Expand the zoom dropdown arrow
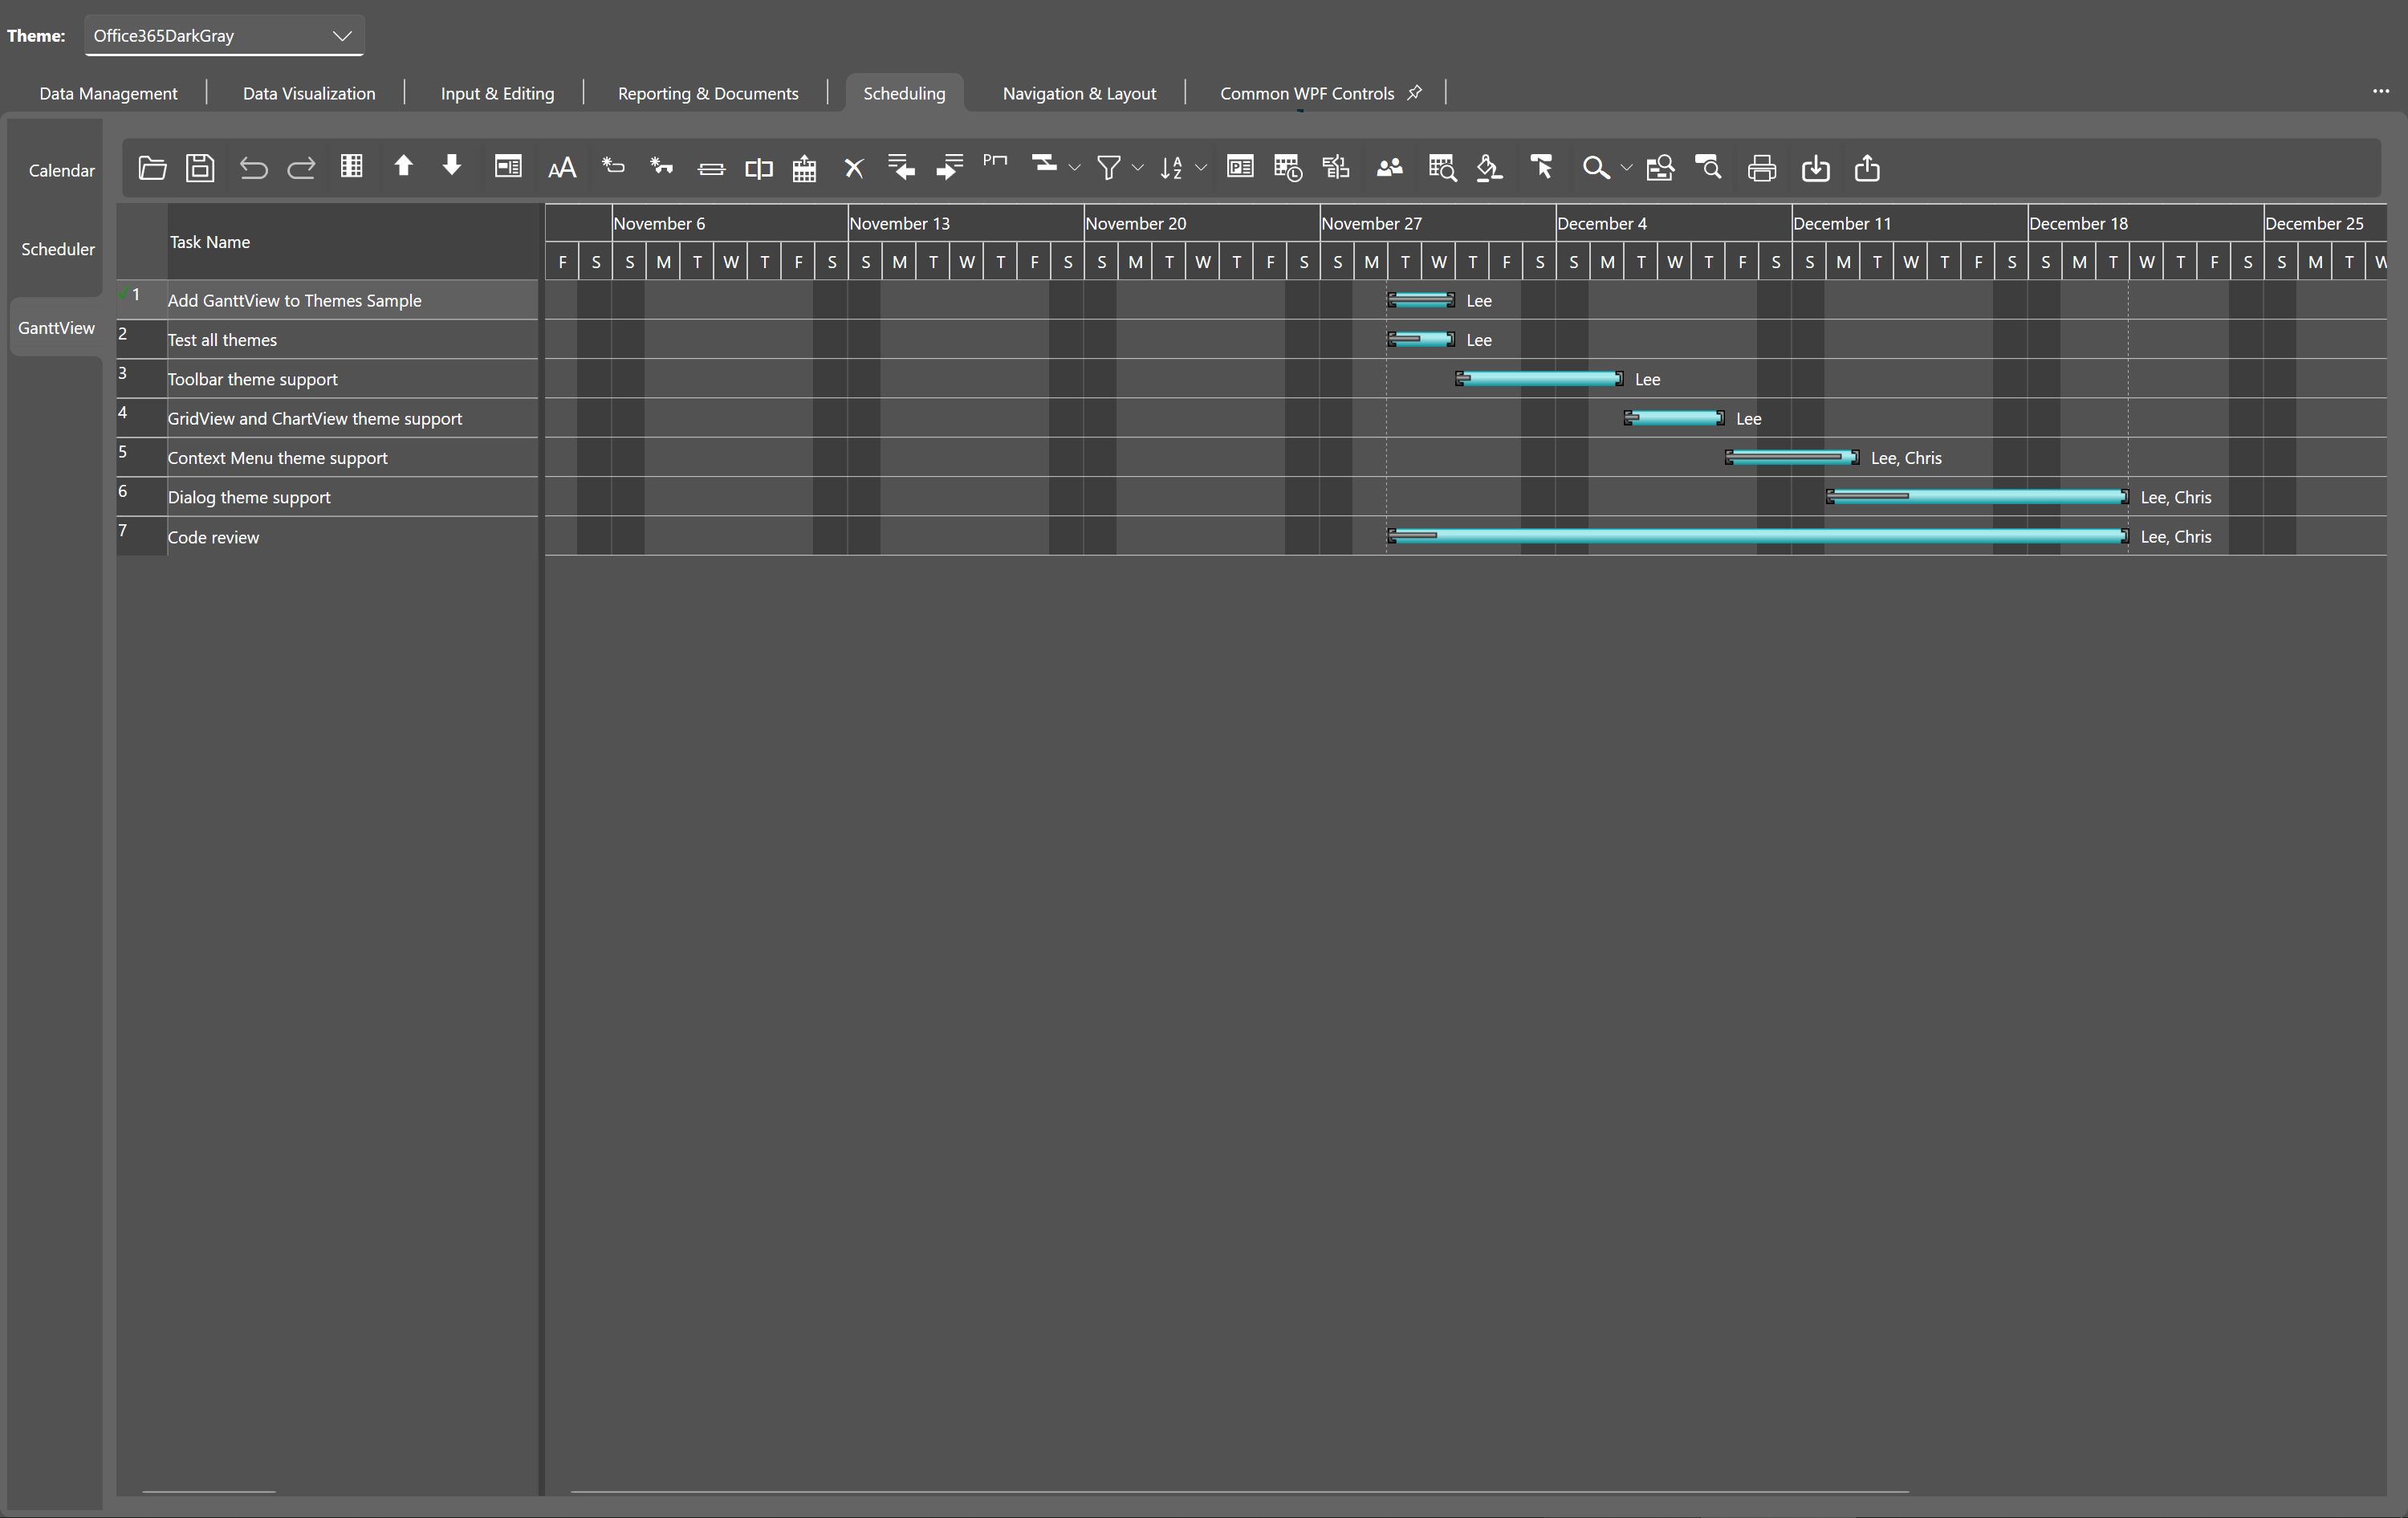This screenshot has width=2408, height=1518. [x=1627, y=168]
